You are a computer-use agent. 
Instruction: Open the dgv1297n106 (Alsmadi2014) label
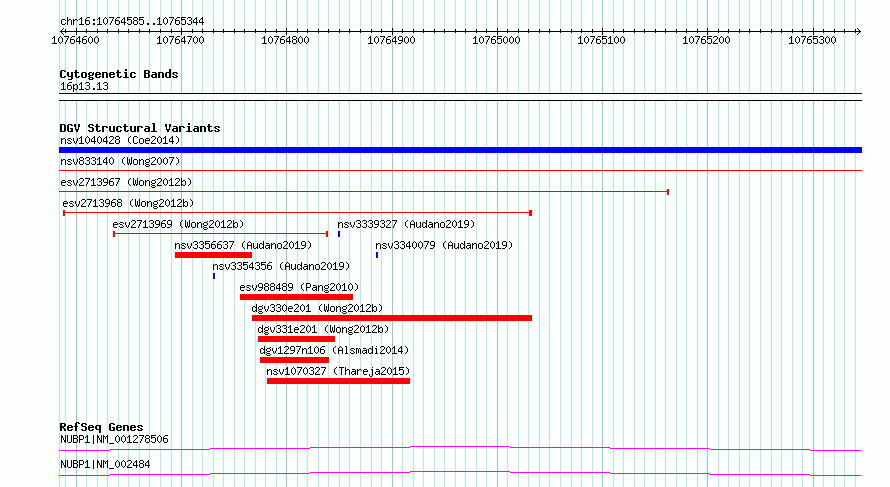point(334,350)
